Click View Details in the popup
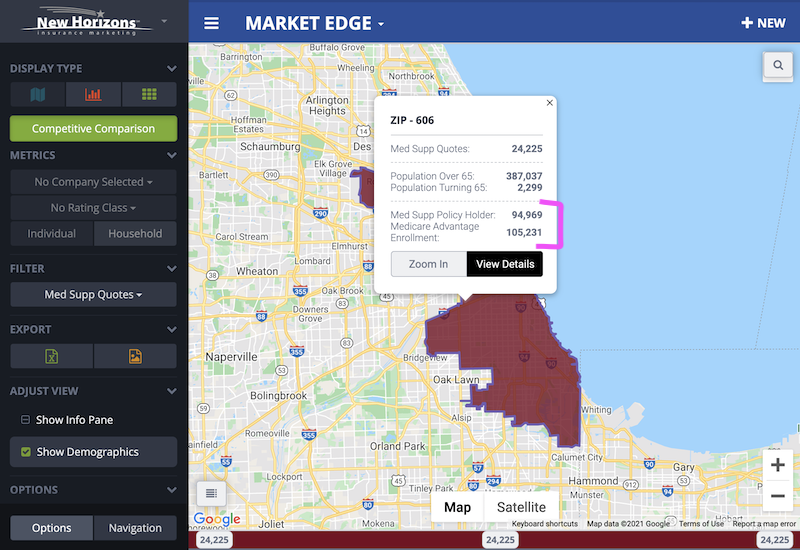 tap(505, 264)
